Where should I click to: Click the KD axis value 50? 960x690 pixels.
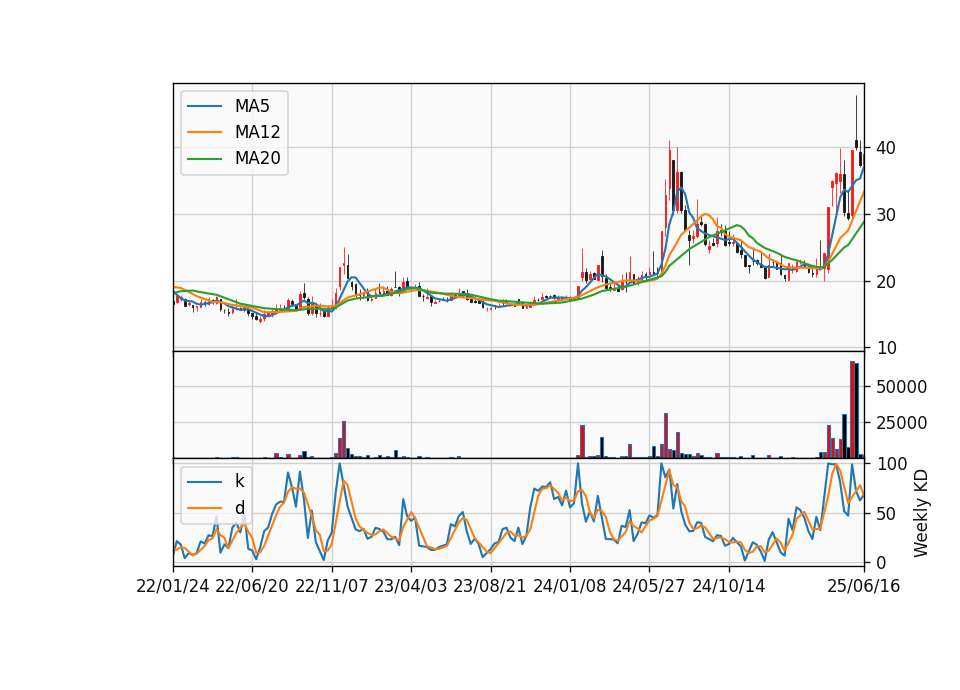click(x=887, y=514)
